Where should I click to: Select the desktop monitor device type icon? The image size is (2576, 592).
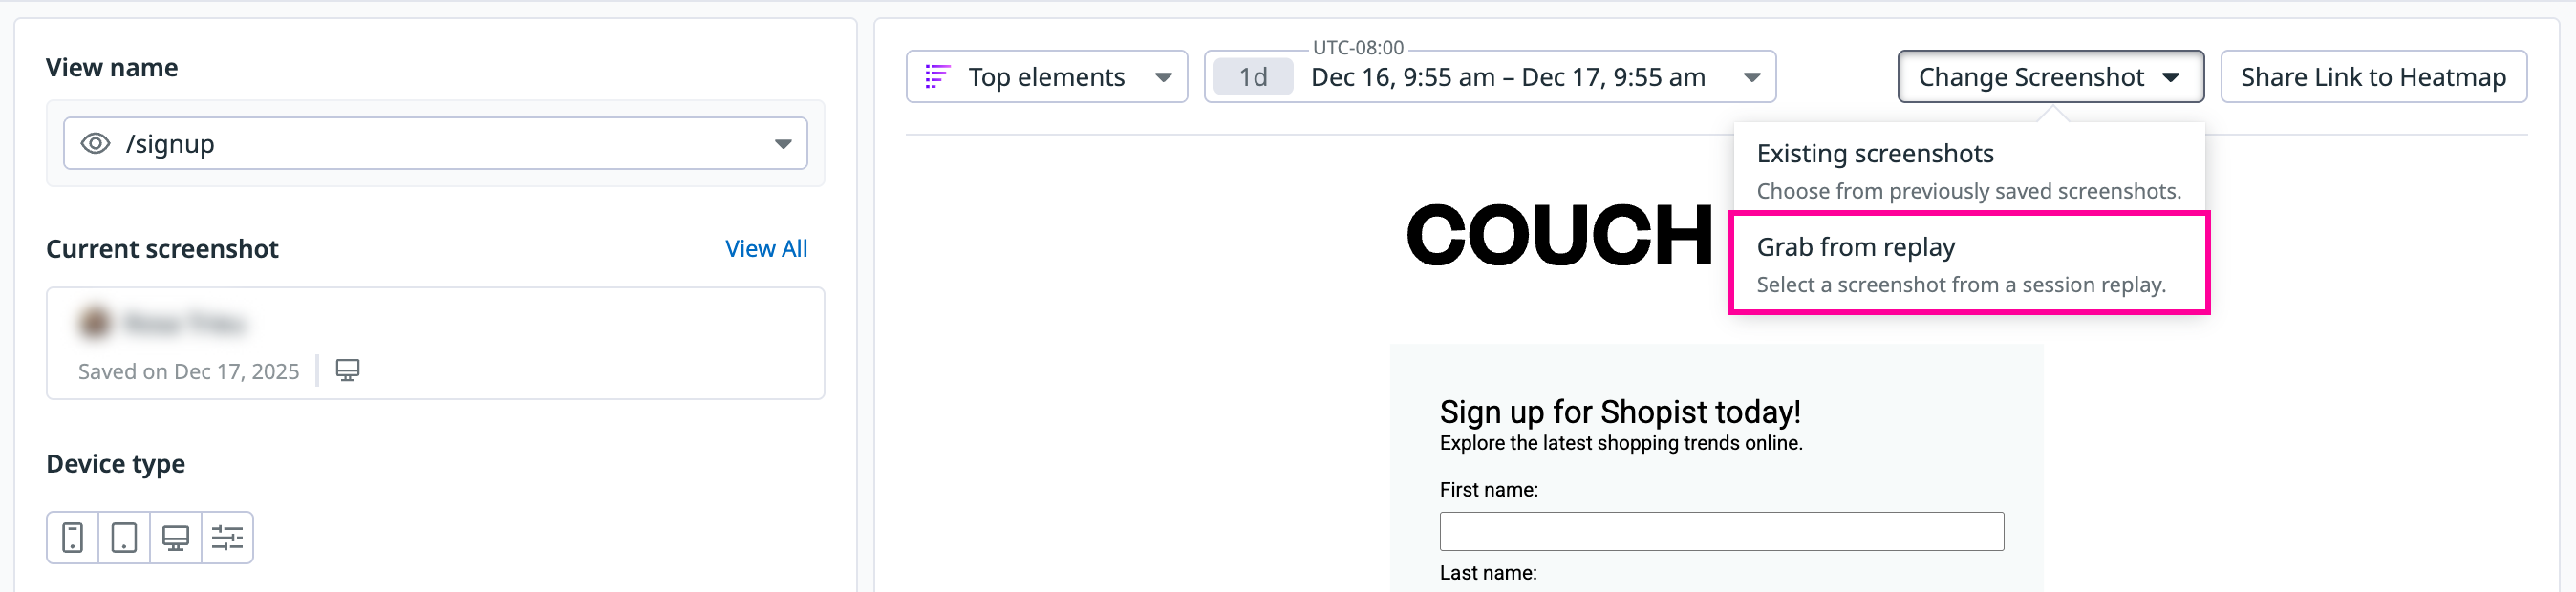(x=176, y=538)
